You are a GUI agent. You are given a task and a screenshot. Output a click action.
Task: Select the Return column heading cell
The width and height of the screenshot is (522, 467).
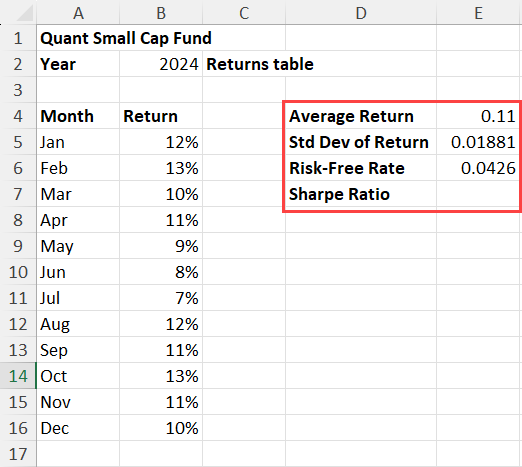(161, 116)
